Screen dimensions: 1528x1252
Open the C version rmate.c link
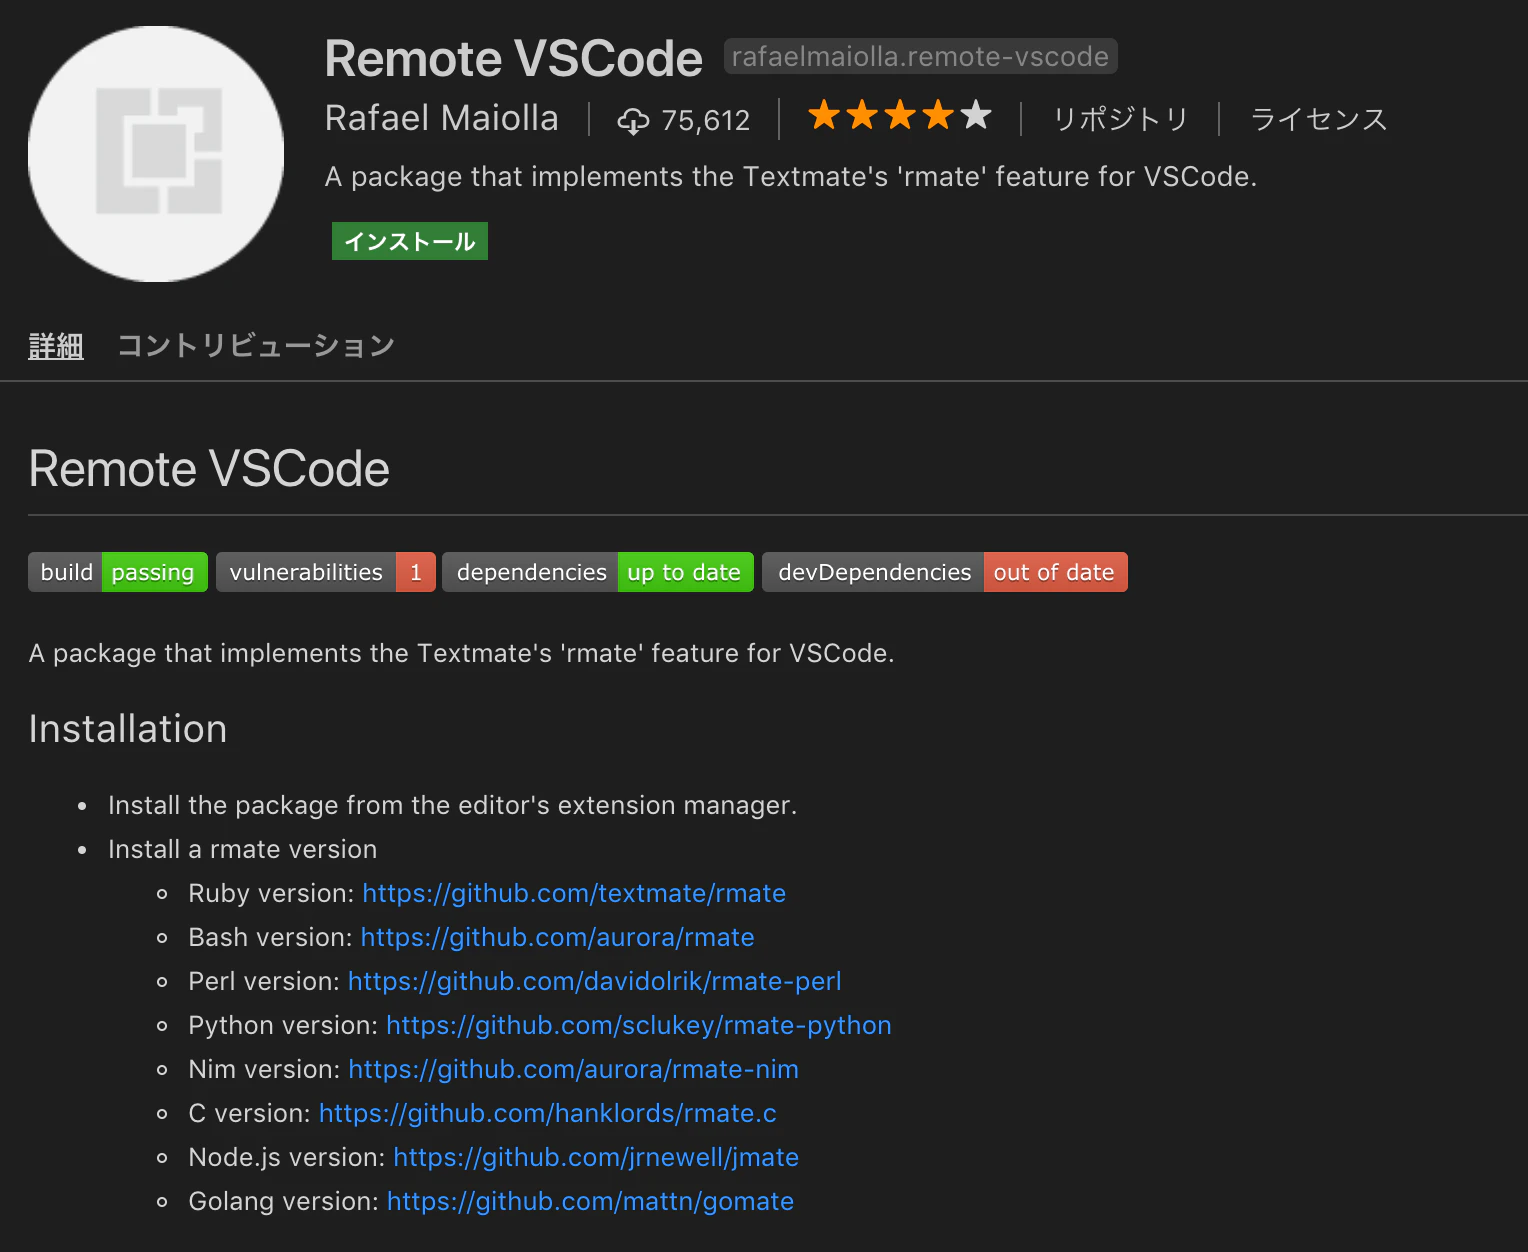547,1113
